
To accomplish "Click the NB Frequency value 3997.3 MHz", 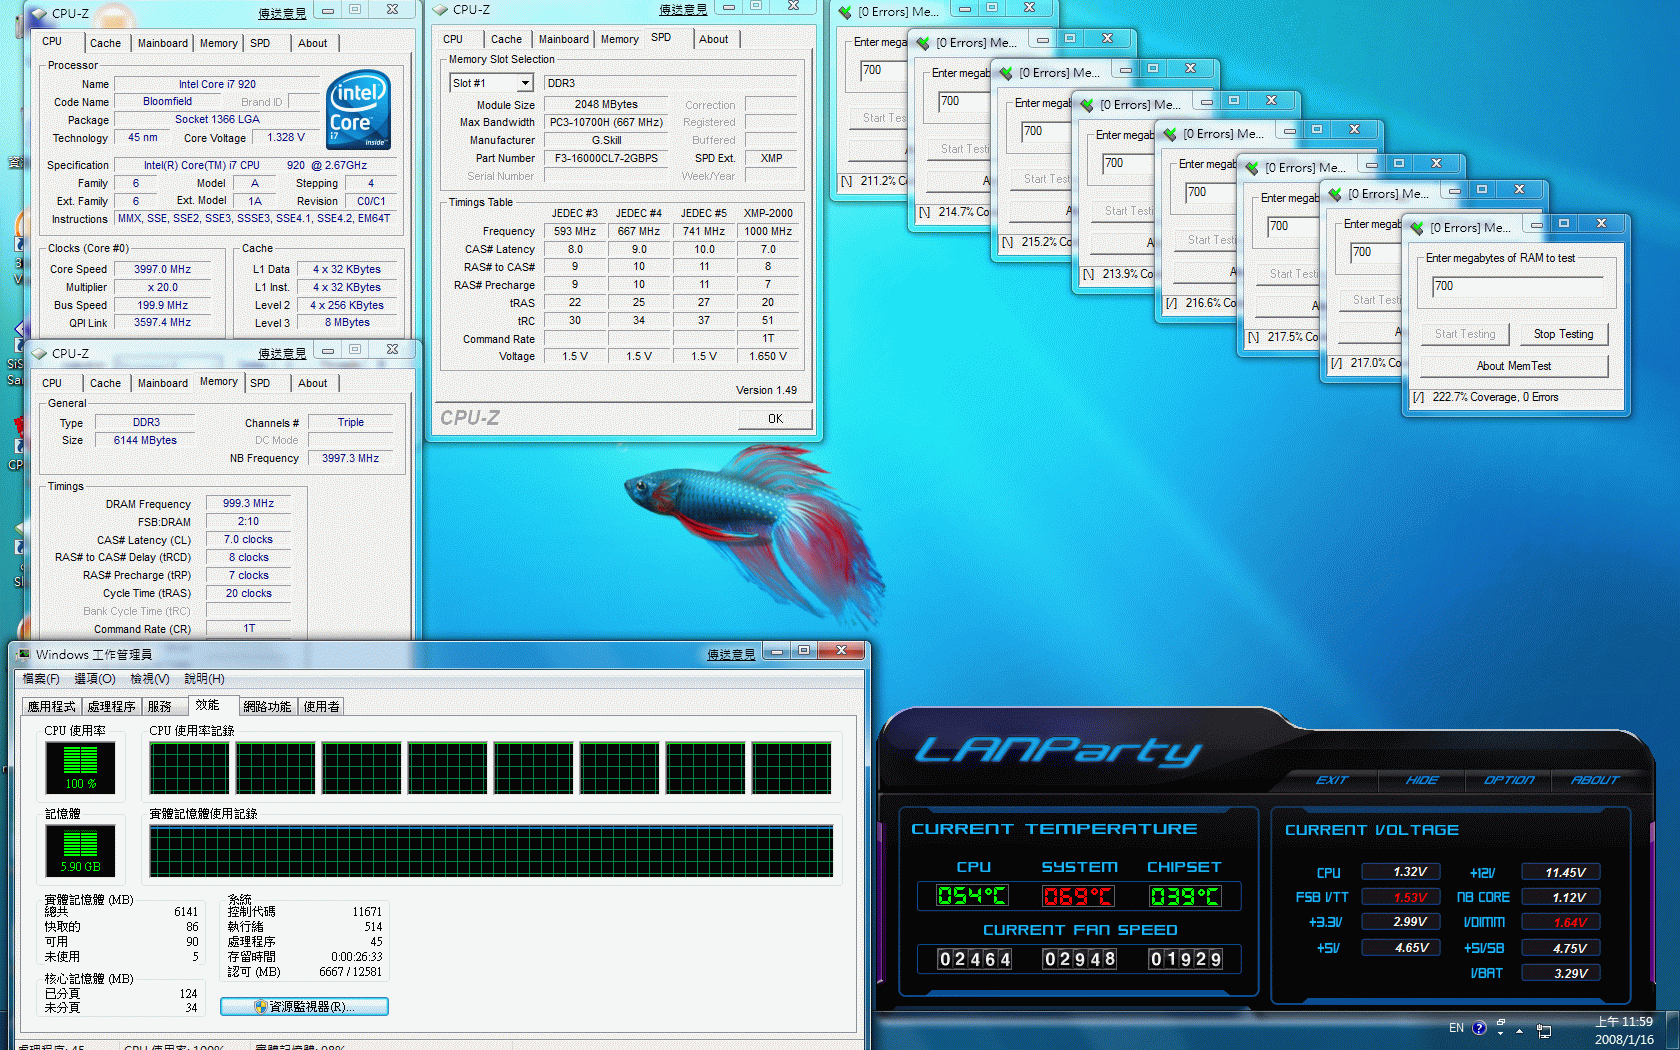I will click(x=350, y=458).
